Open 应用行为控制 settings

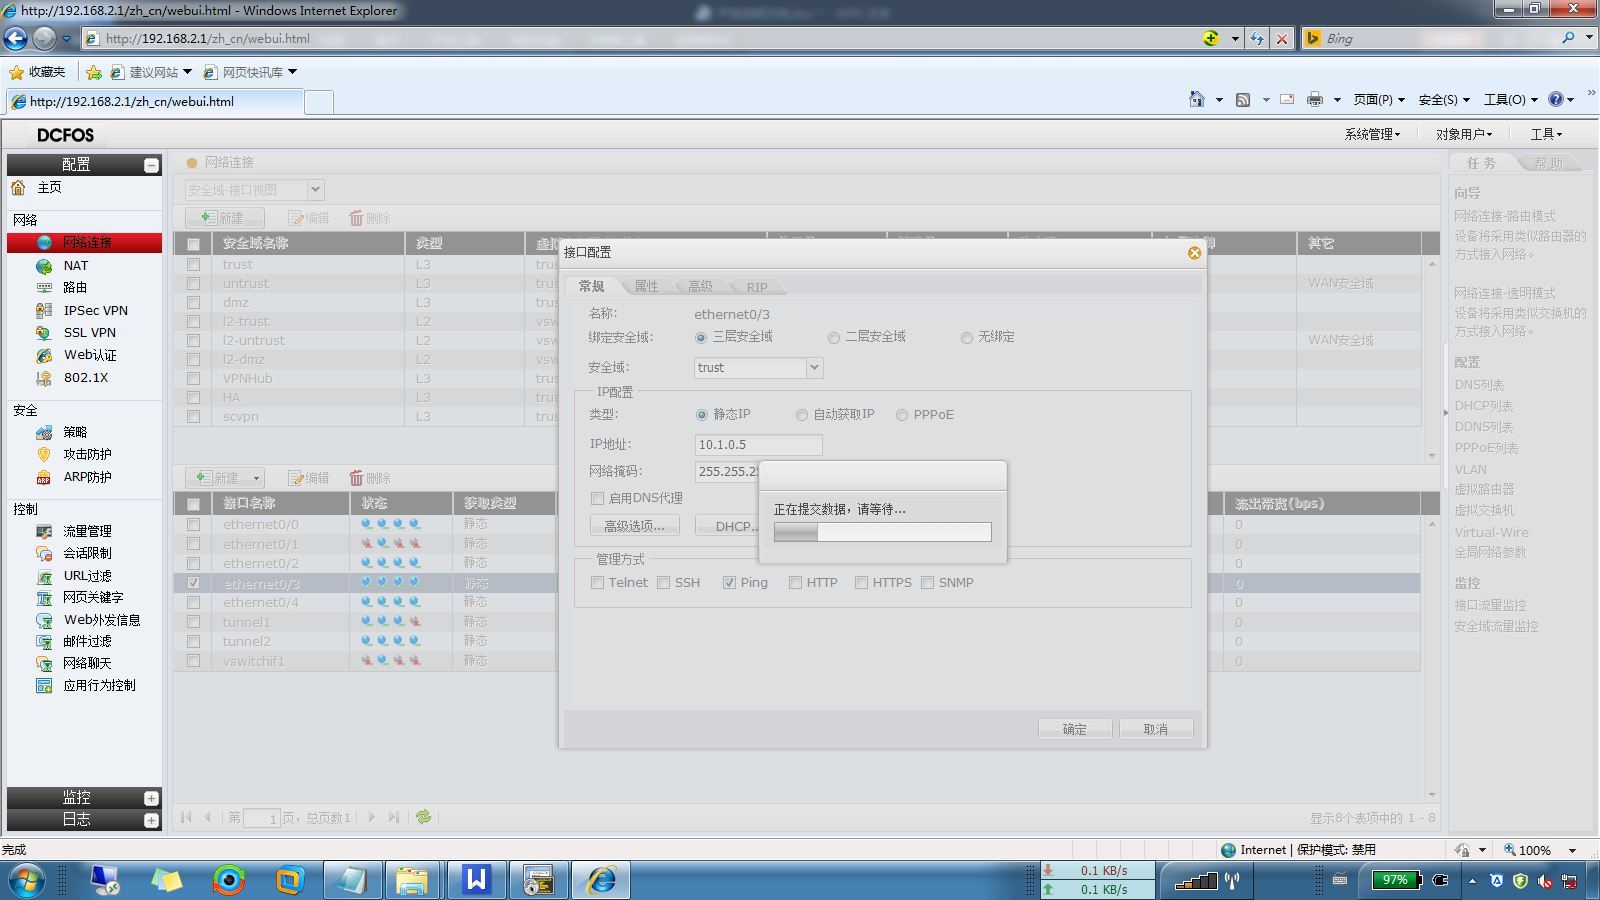[99, 686]
